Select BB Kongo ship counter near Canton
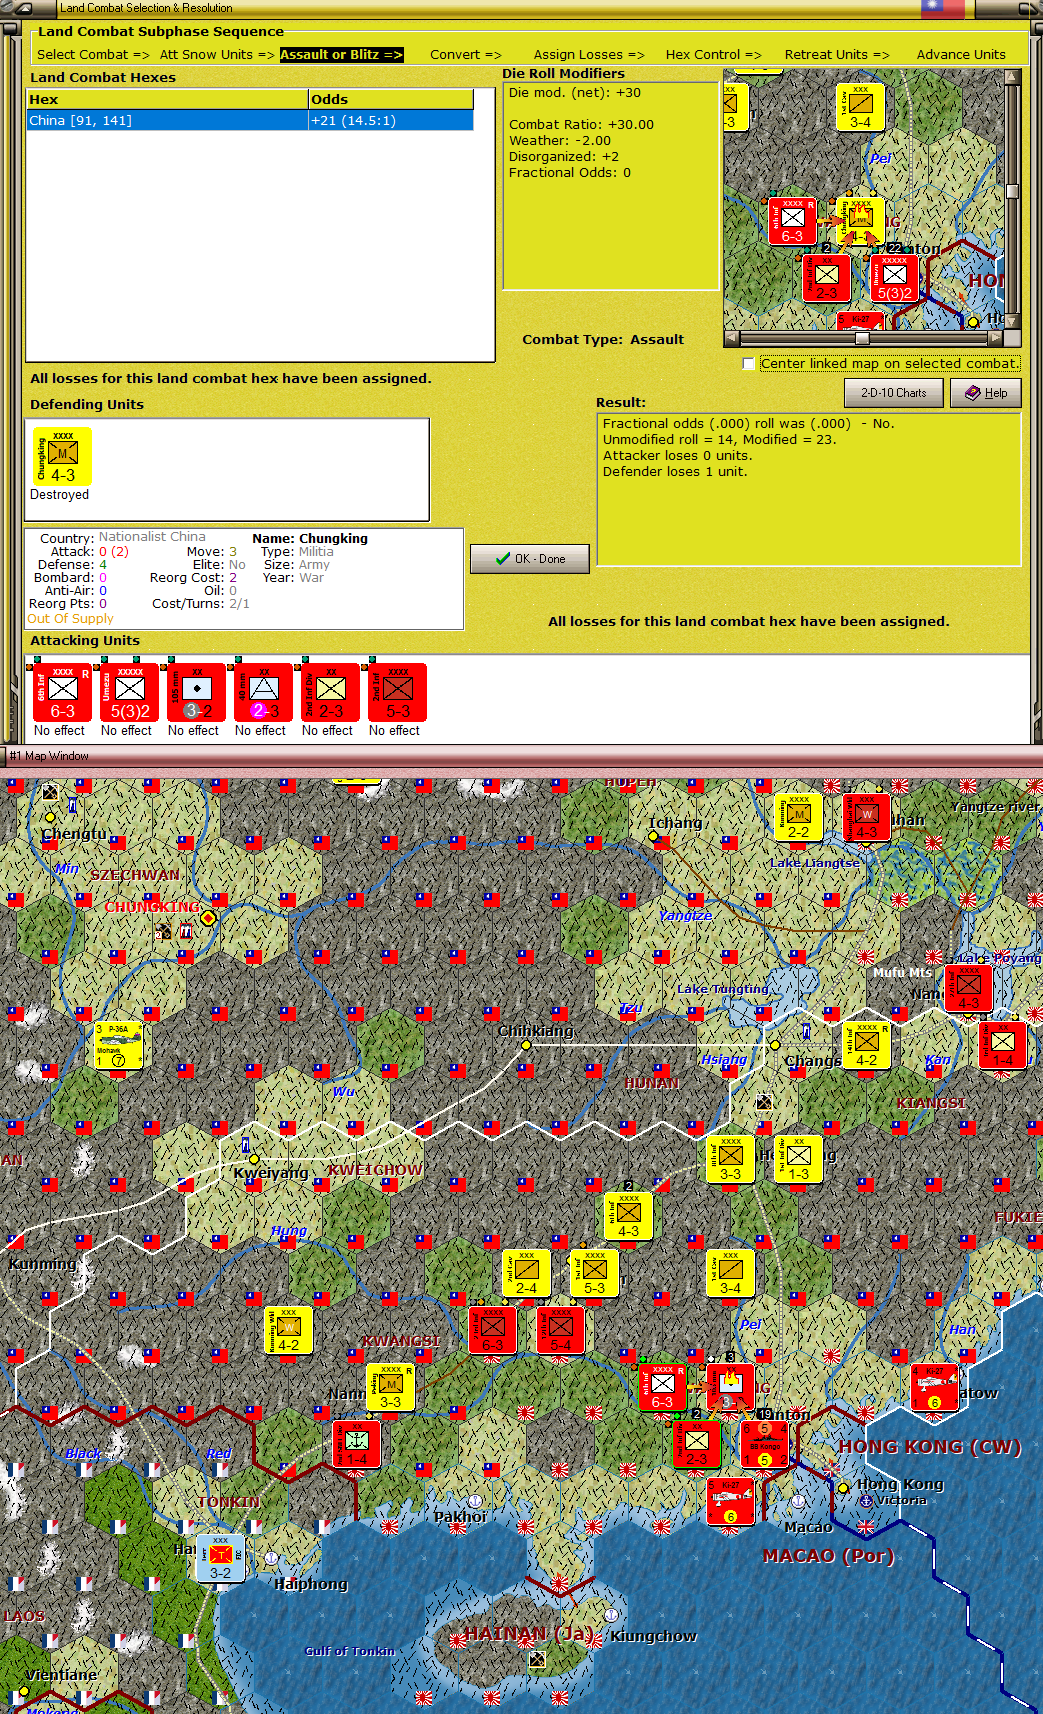The width and height of the screenshot is (1043, 1714). [765, 1444]
